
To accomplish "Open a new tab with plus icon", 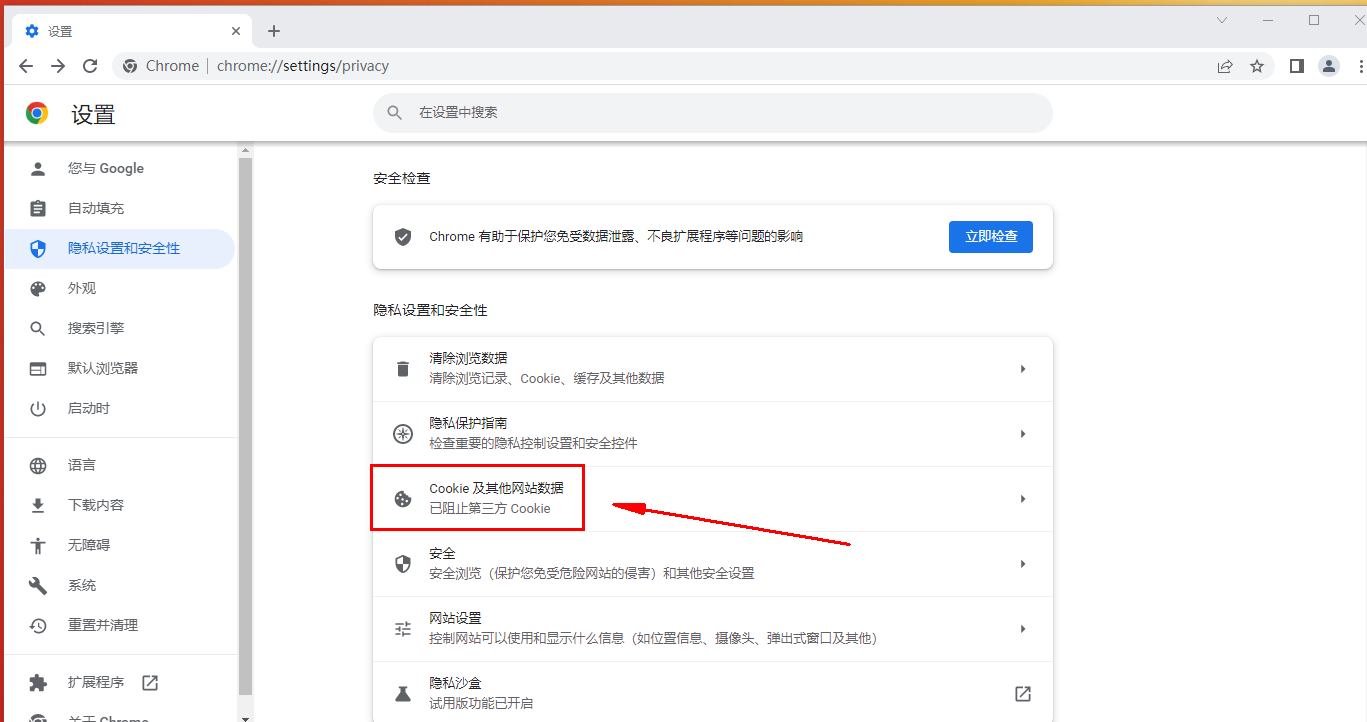I will [274, 31].
